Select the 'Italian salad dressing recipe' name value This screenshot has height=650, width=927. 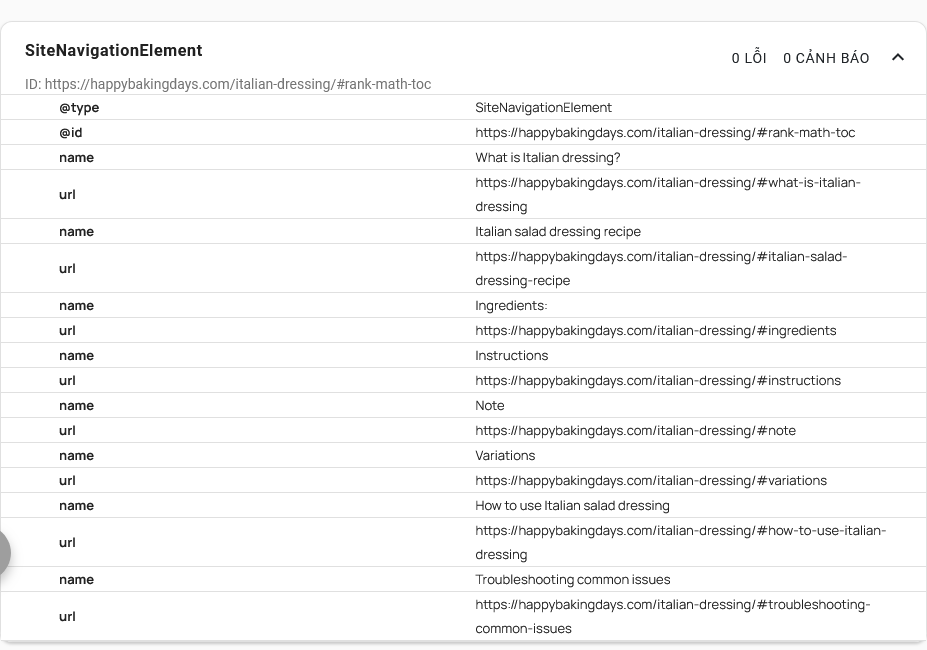click(557, 231)
